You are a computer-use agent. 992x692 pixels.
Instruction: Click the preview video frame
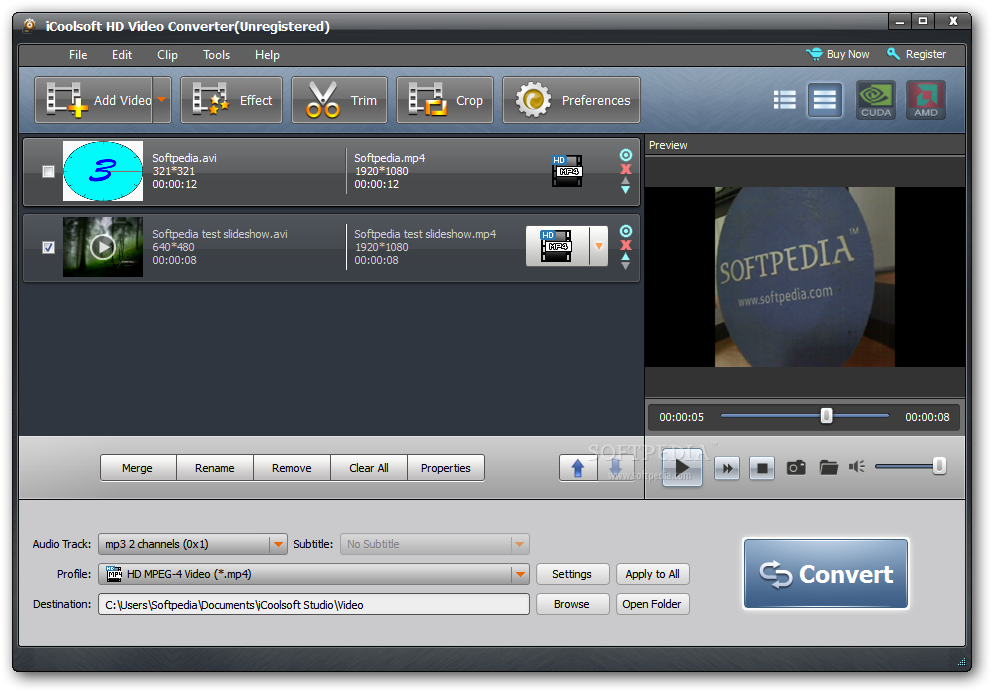click(805, 276)
